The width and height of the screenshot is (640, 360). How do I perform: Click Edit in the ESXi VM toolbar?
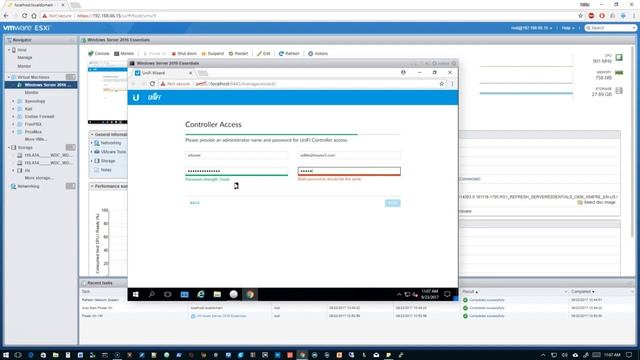click(264, 53)
